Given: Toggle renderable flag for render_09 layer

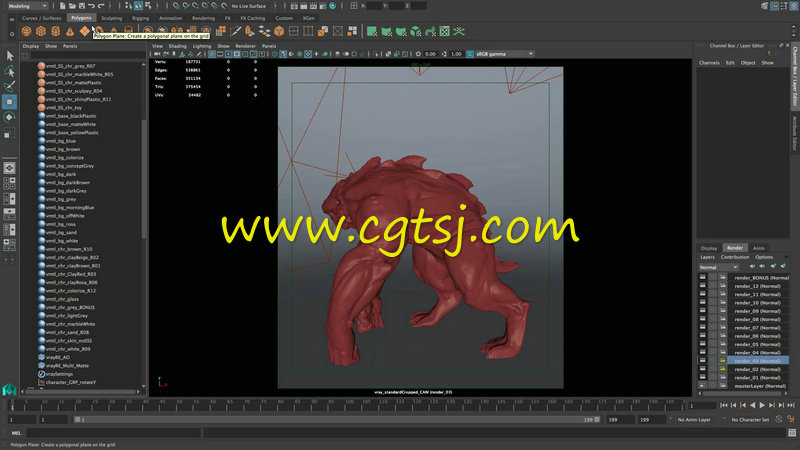Looking at the screenshot, I should click(x=703, y=311).
